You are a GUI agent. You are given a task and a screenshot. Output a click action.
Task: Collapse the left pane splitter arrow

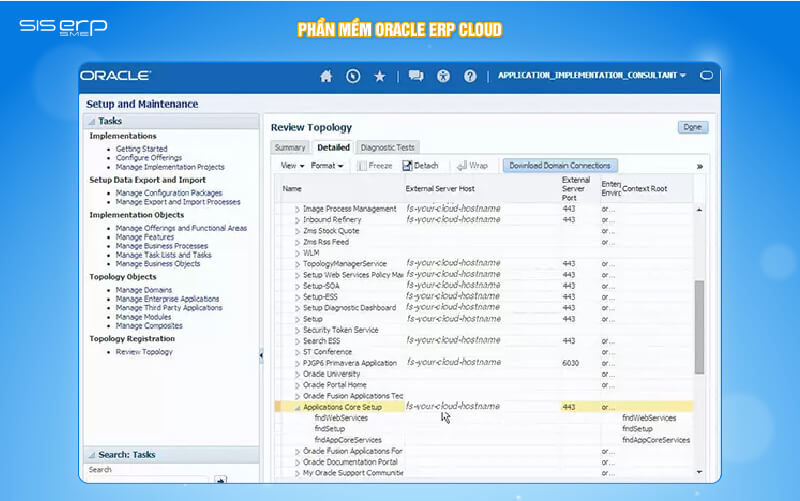[261, 355]
